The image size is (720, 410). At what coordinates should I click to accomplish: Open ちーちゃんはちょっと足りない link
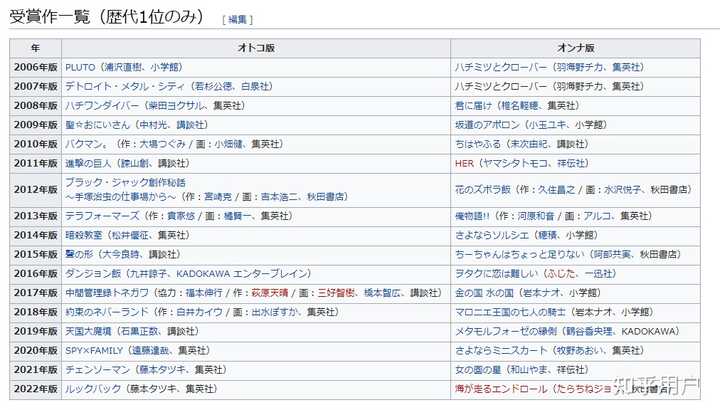pos(519,254)
